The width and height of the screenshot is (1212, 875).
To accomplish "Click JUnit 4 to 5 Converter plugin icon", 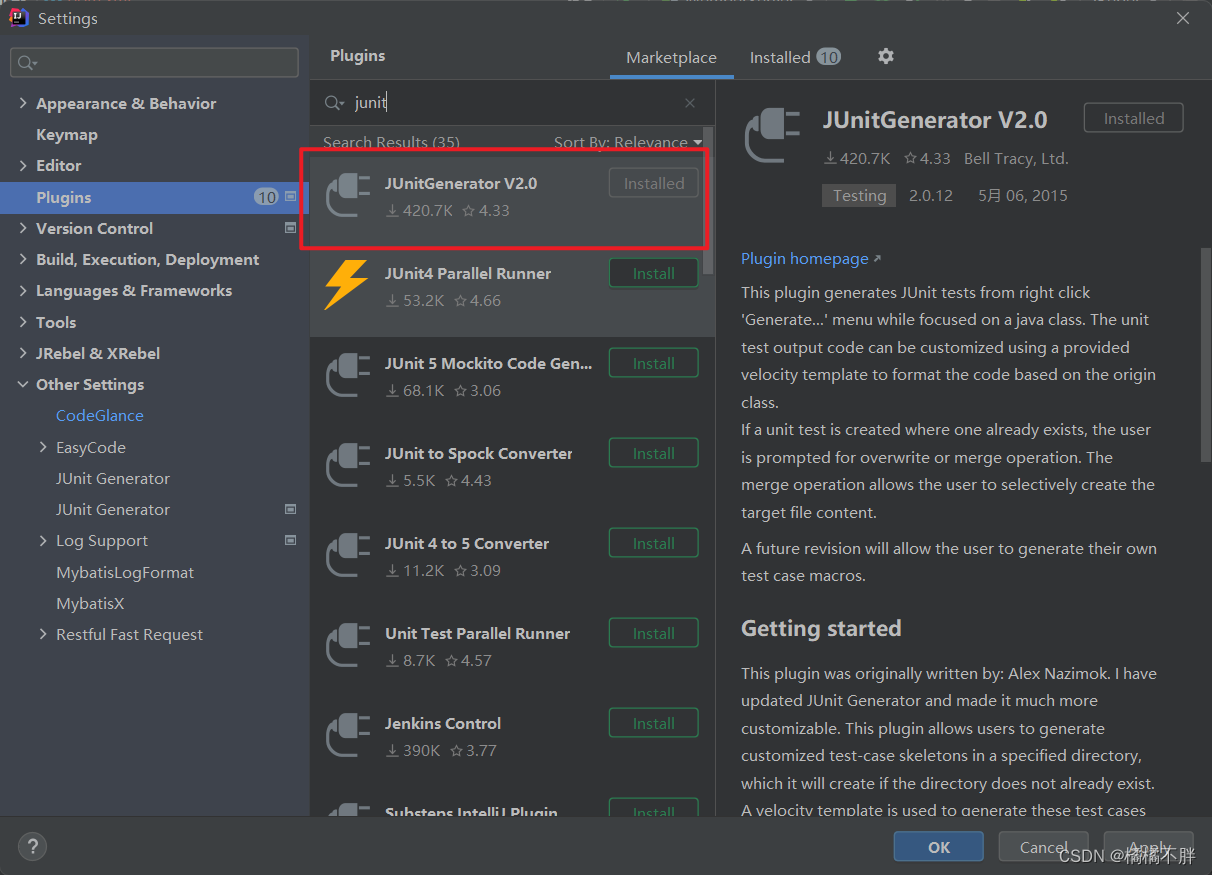I will point(348,556).
